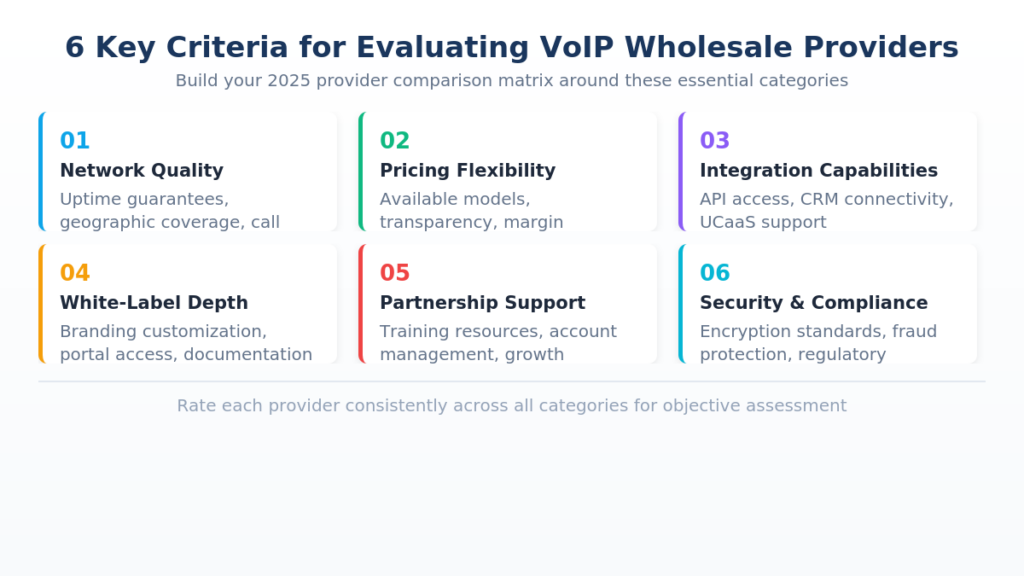Click the Branding customization description text

pyautogui.click(x=186, y=342)
